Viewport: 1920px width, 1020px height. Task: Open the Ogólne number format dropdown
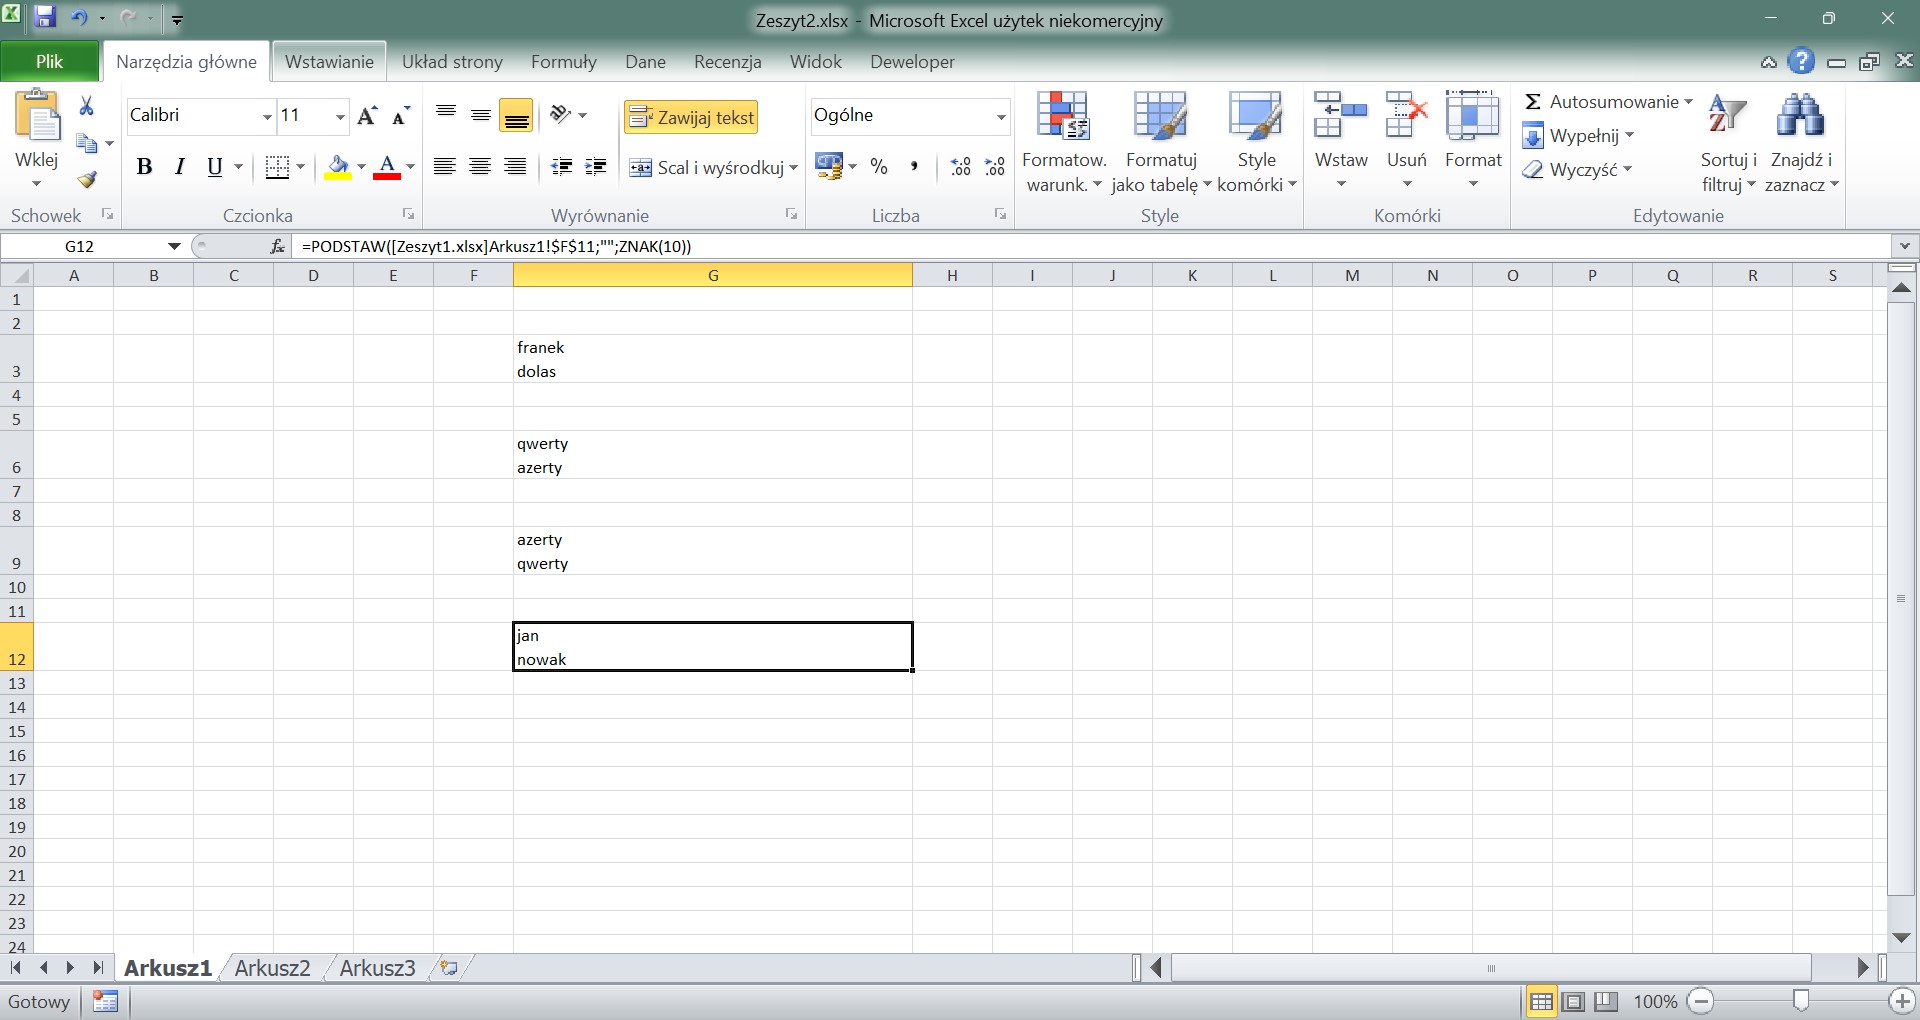click(x=1000, y=117)
